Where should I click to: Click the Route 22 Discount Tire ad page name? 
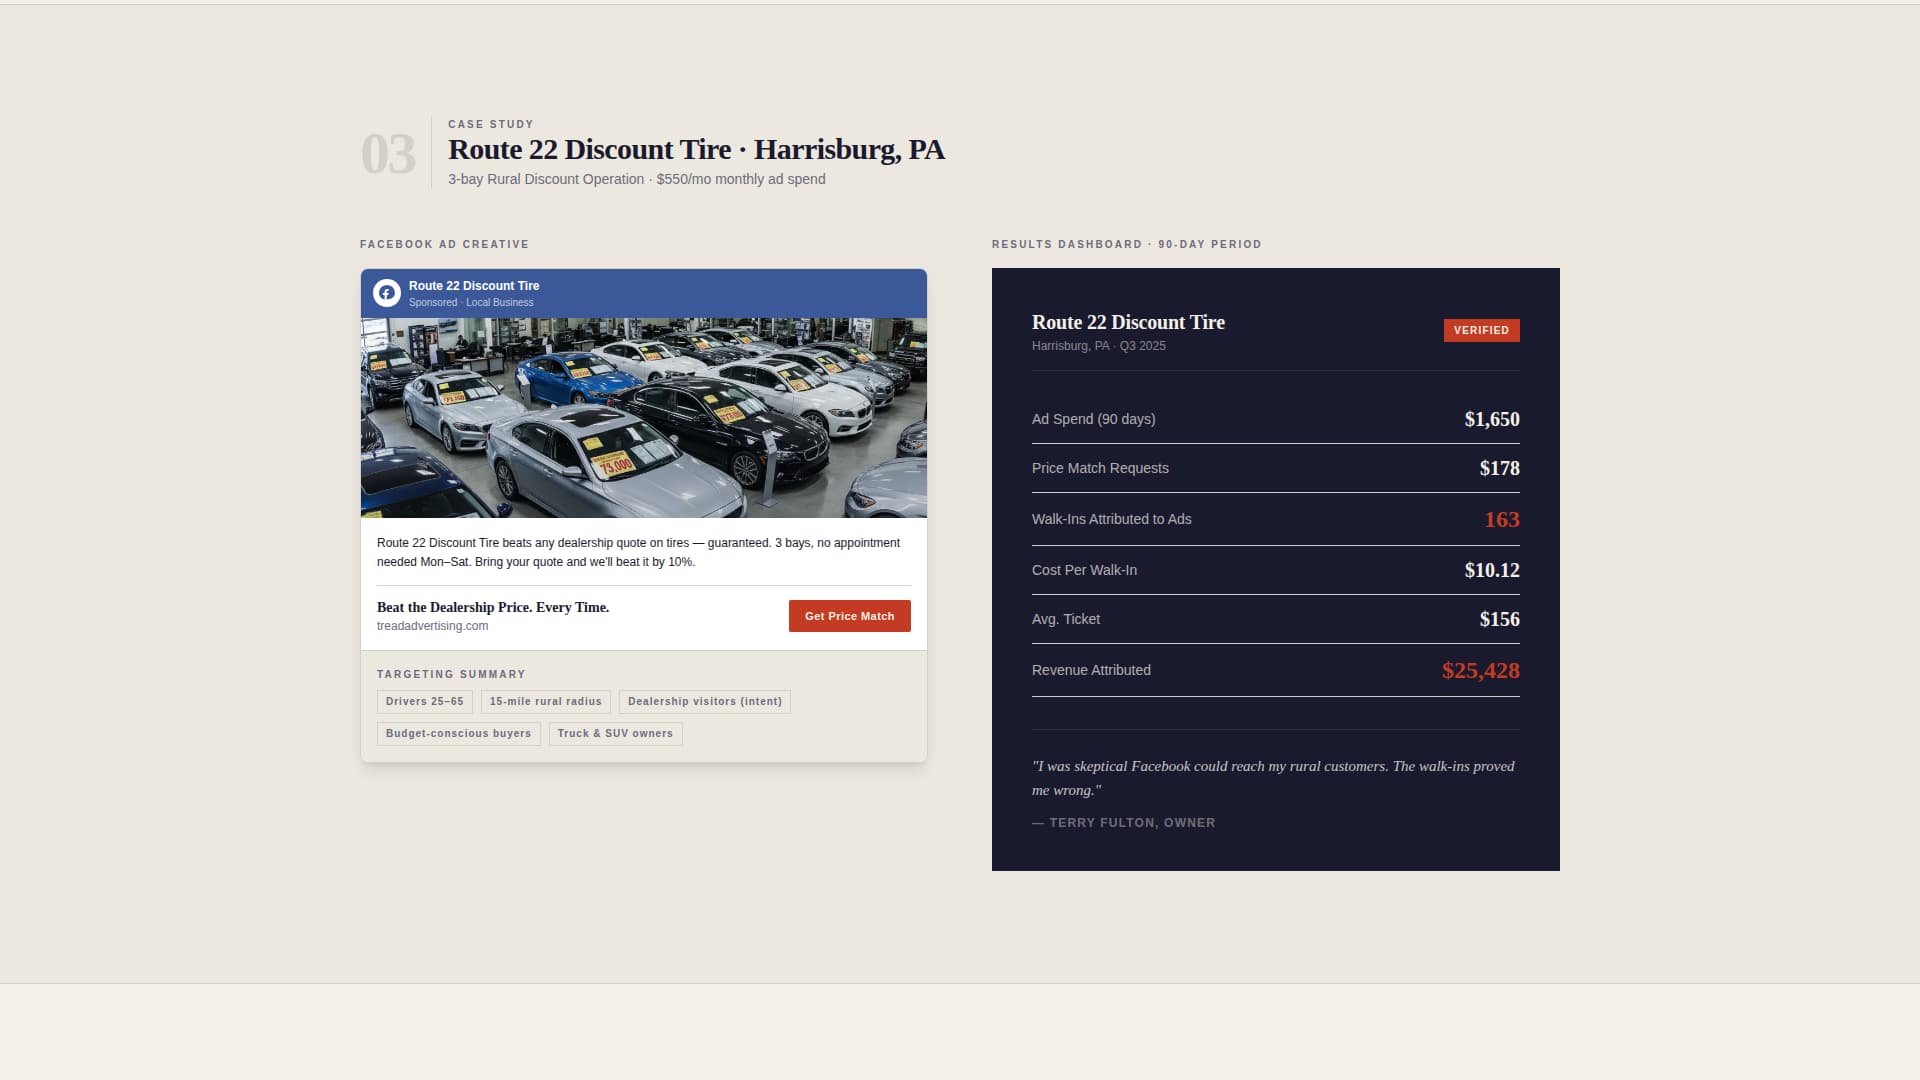tap(473, 286)
